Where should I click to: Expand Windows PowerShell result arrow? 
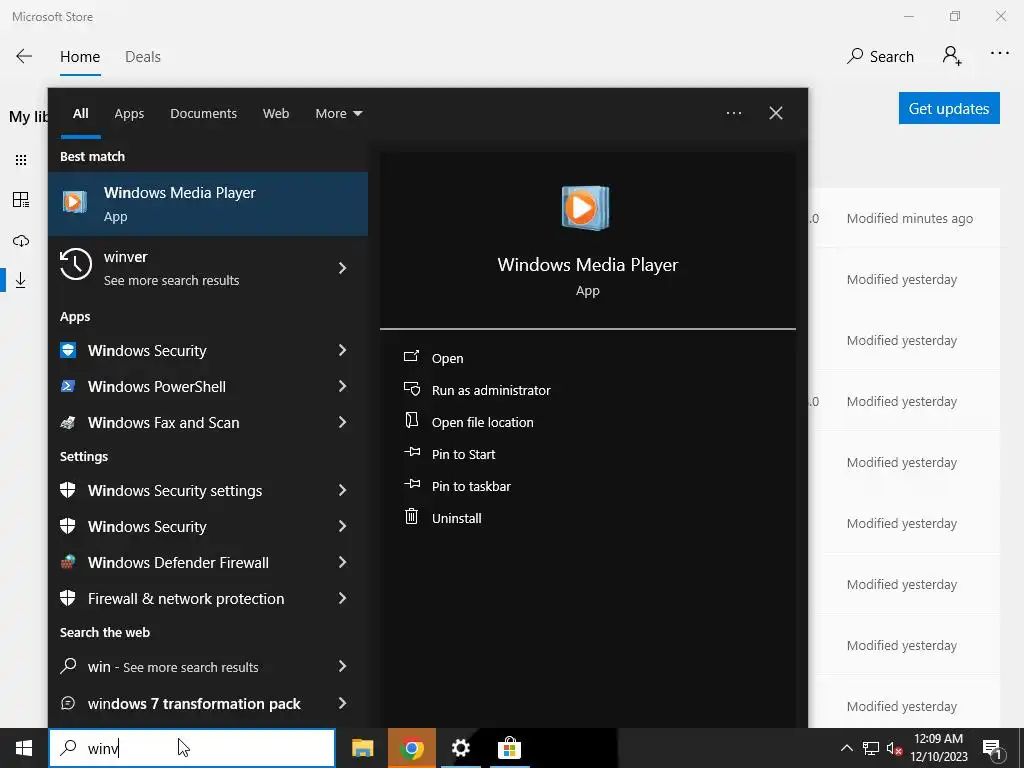coord(342,386)
